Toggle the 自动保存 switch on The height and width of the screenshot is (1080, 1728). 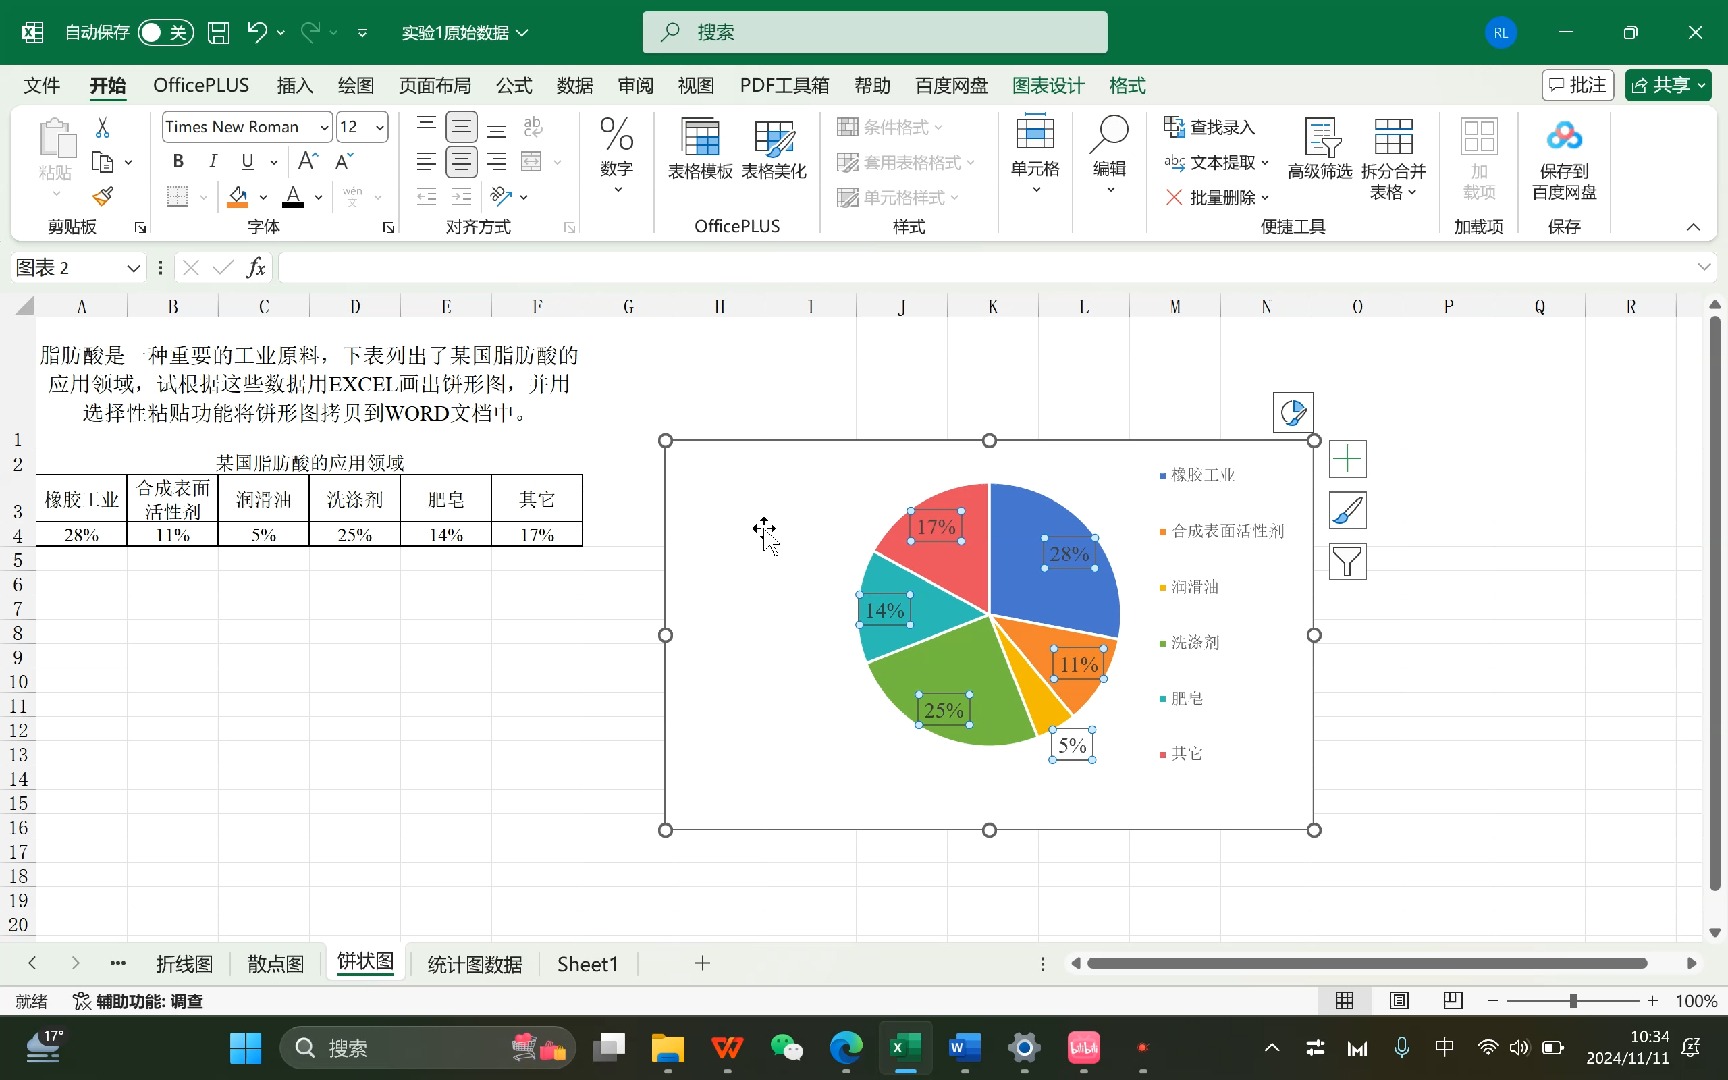[164, 32]
